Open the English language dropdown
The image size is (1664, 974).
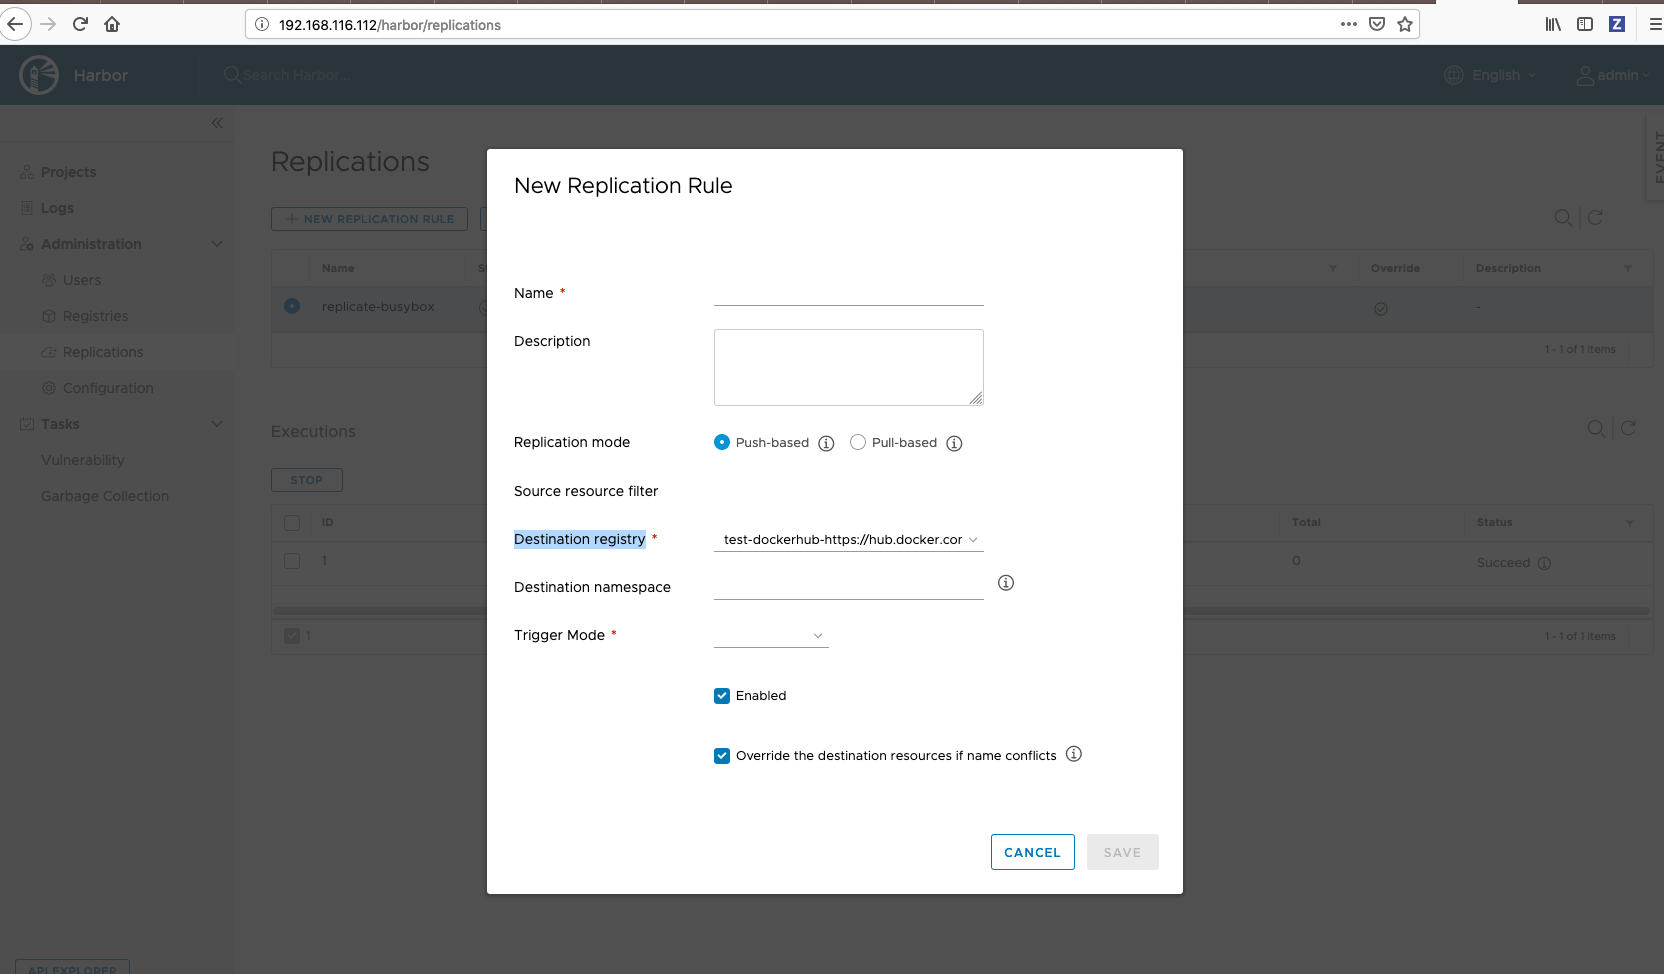[1490, 75]
